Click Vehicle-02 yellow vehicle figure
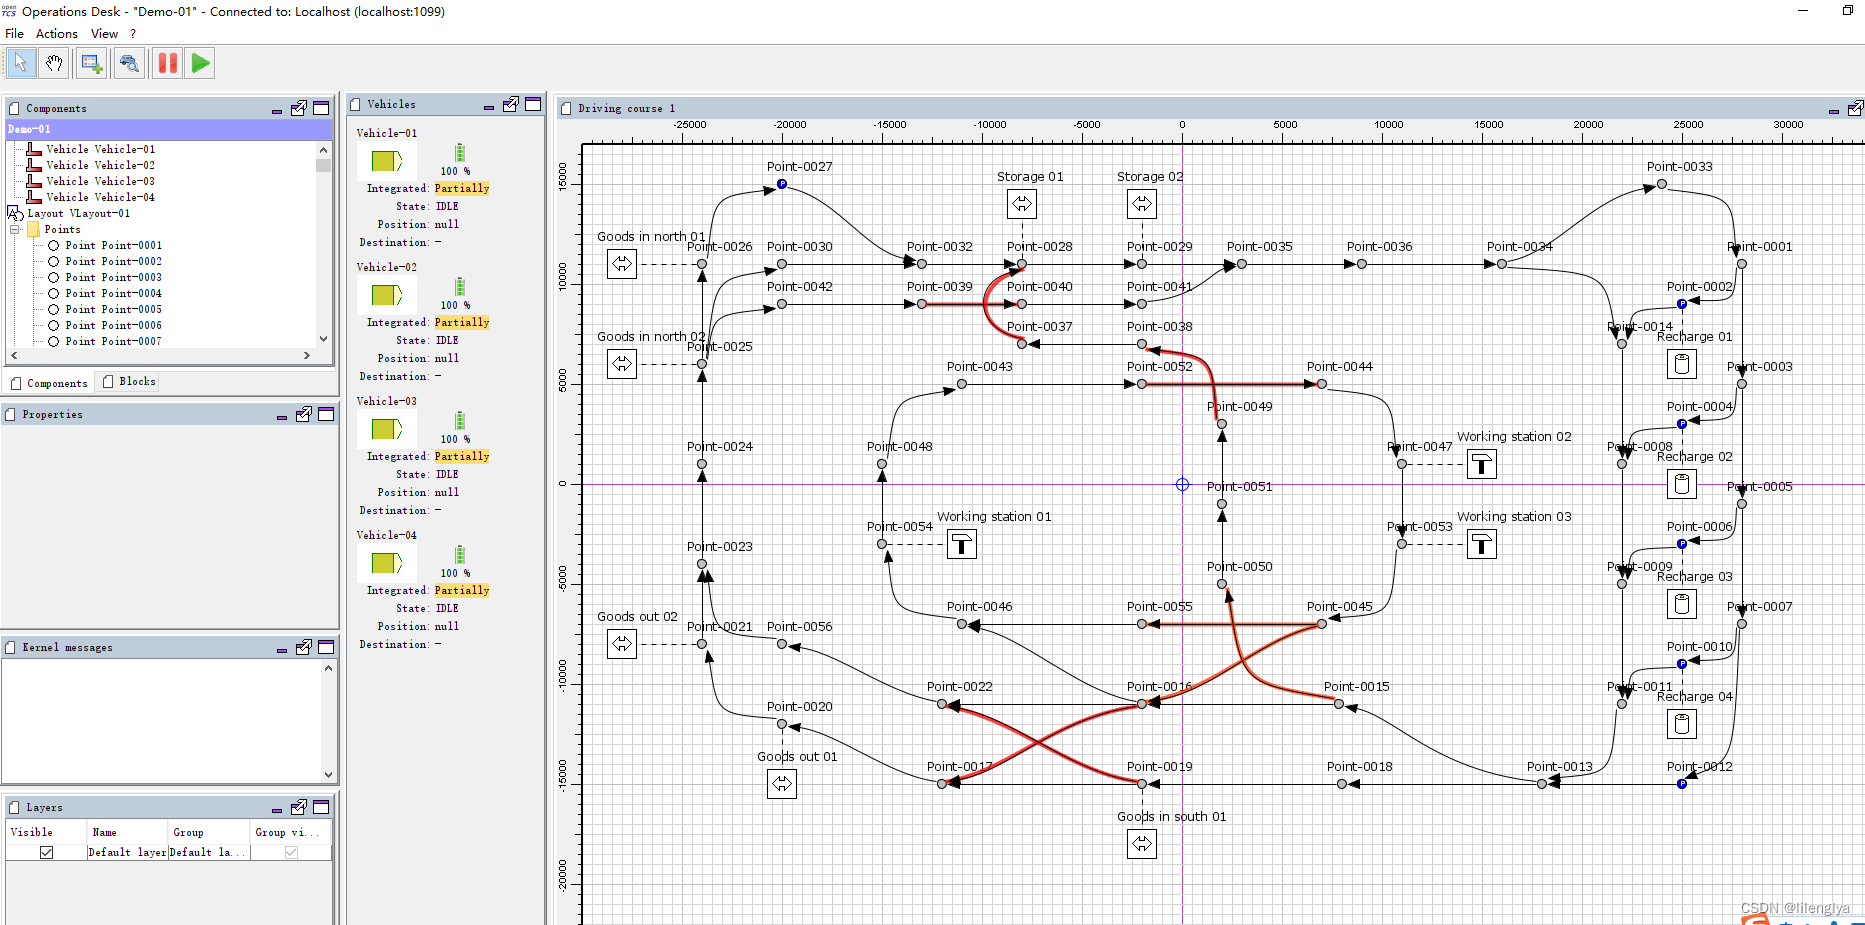Screen dimensions: 1865x925 pos(387,295)
